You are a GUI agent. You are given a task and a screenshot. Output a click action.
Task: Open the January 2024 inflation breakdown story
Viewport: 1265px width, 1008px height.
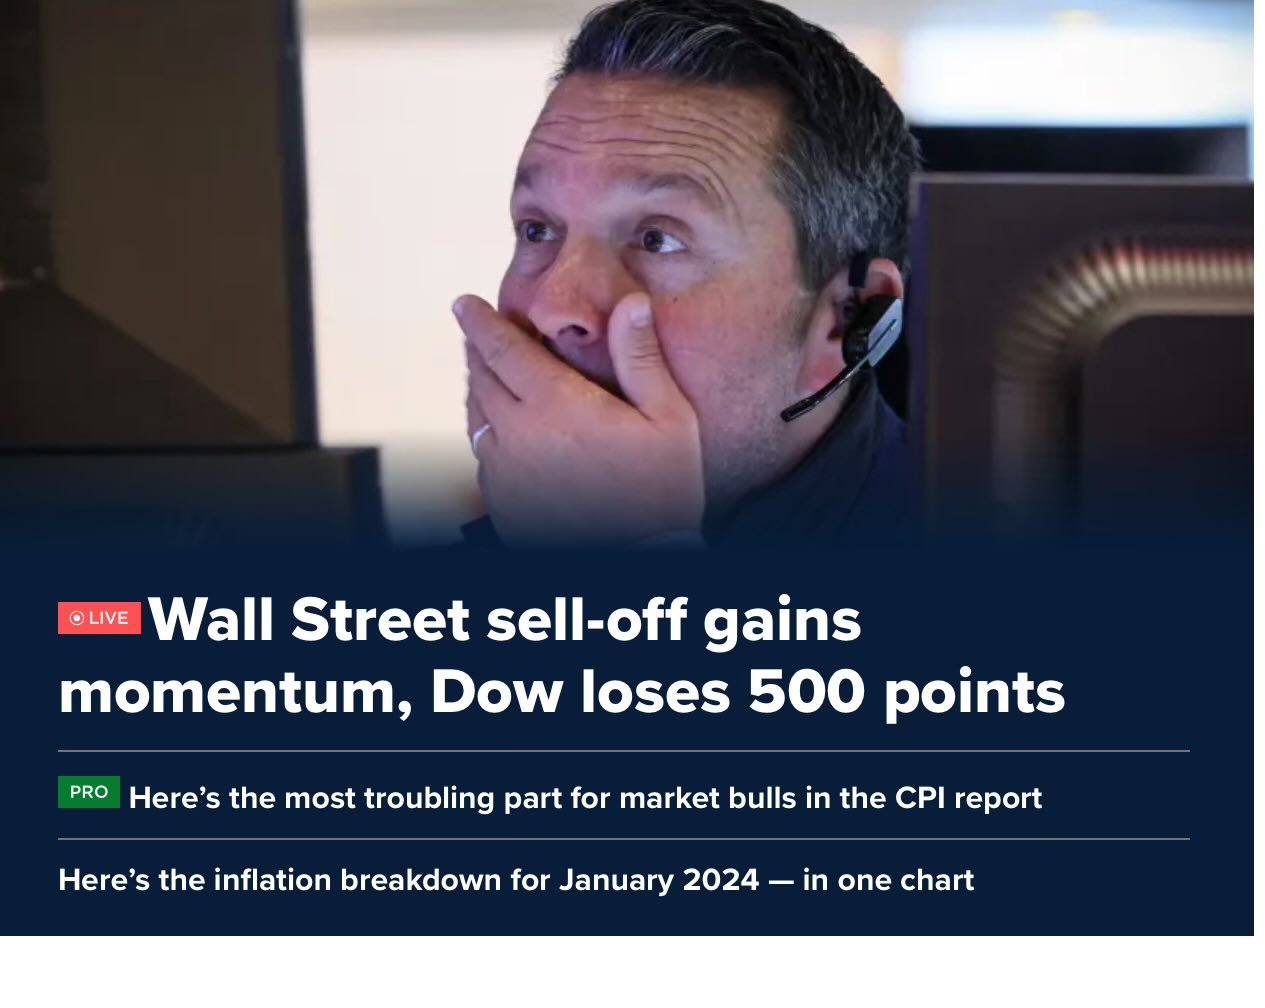pyautogui.click(x=516, y=880)
